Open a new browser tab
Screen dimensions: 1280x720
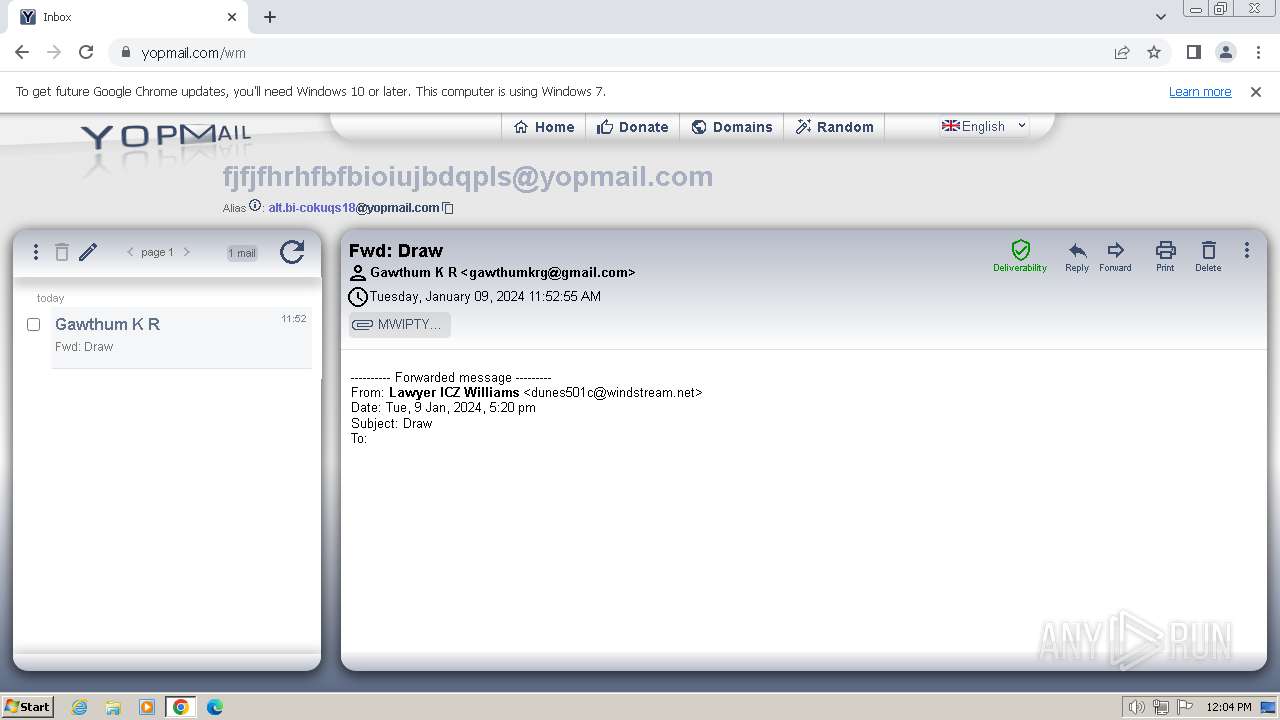[x=270, y=17]
